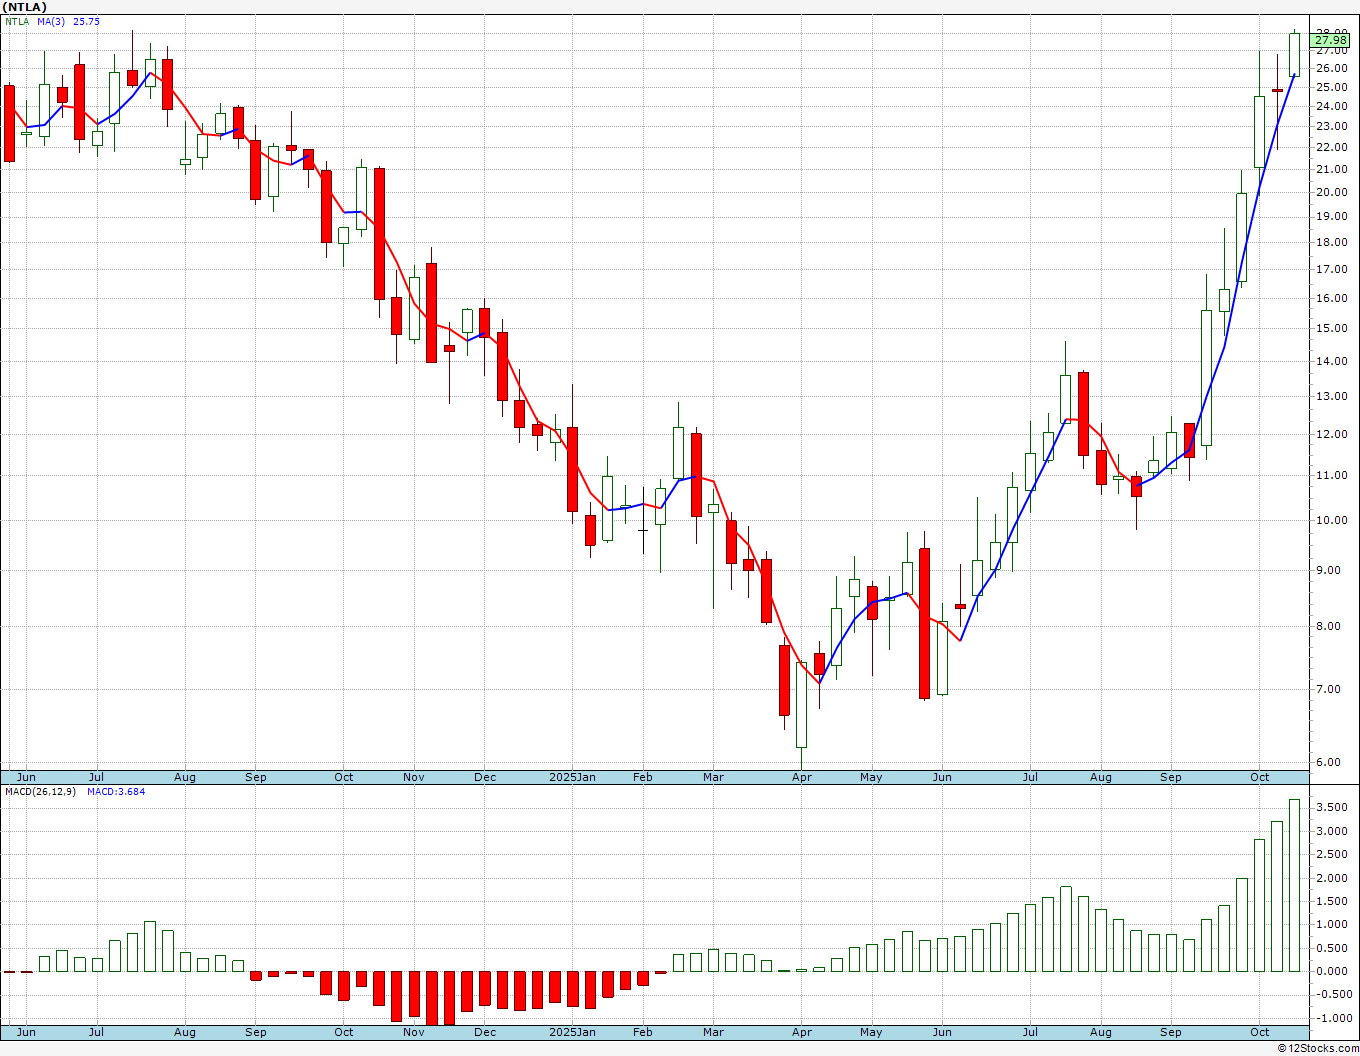Click 2025Jan on the MACD panel time axis
The width and height of the screenshot is (1360, 1056).
[x=572, y=1032]
